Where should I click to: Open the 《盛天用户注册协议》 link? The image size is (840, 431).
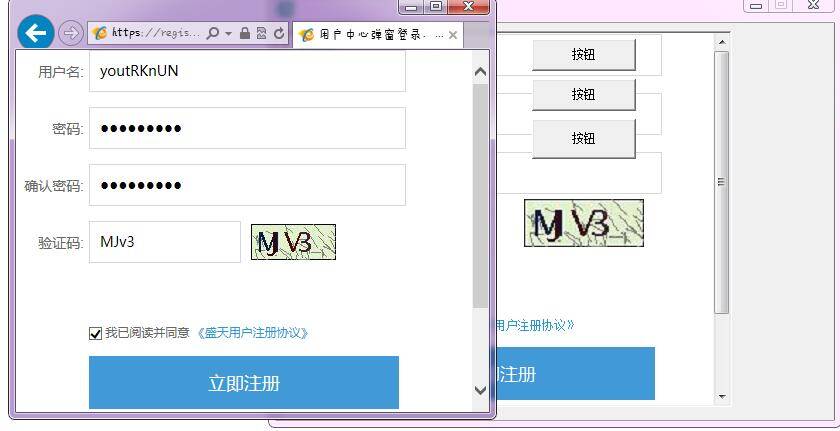point(253,333)
